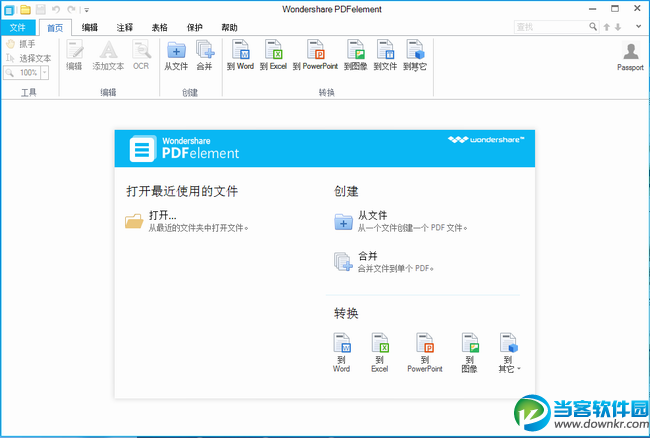Click the PDFelement app icon in title bar
Screen dimensions: 650x438
(9, 10)
